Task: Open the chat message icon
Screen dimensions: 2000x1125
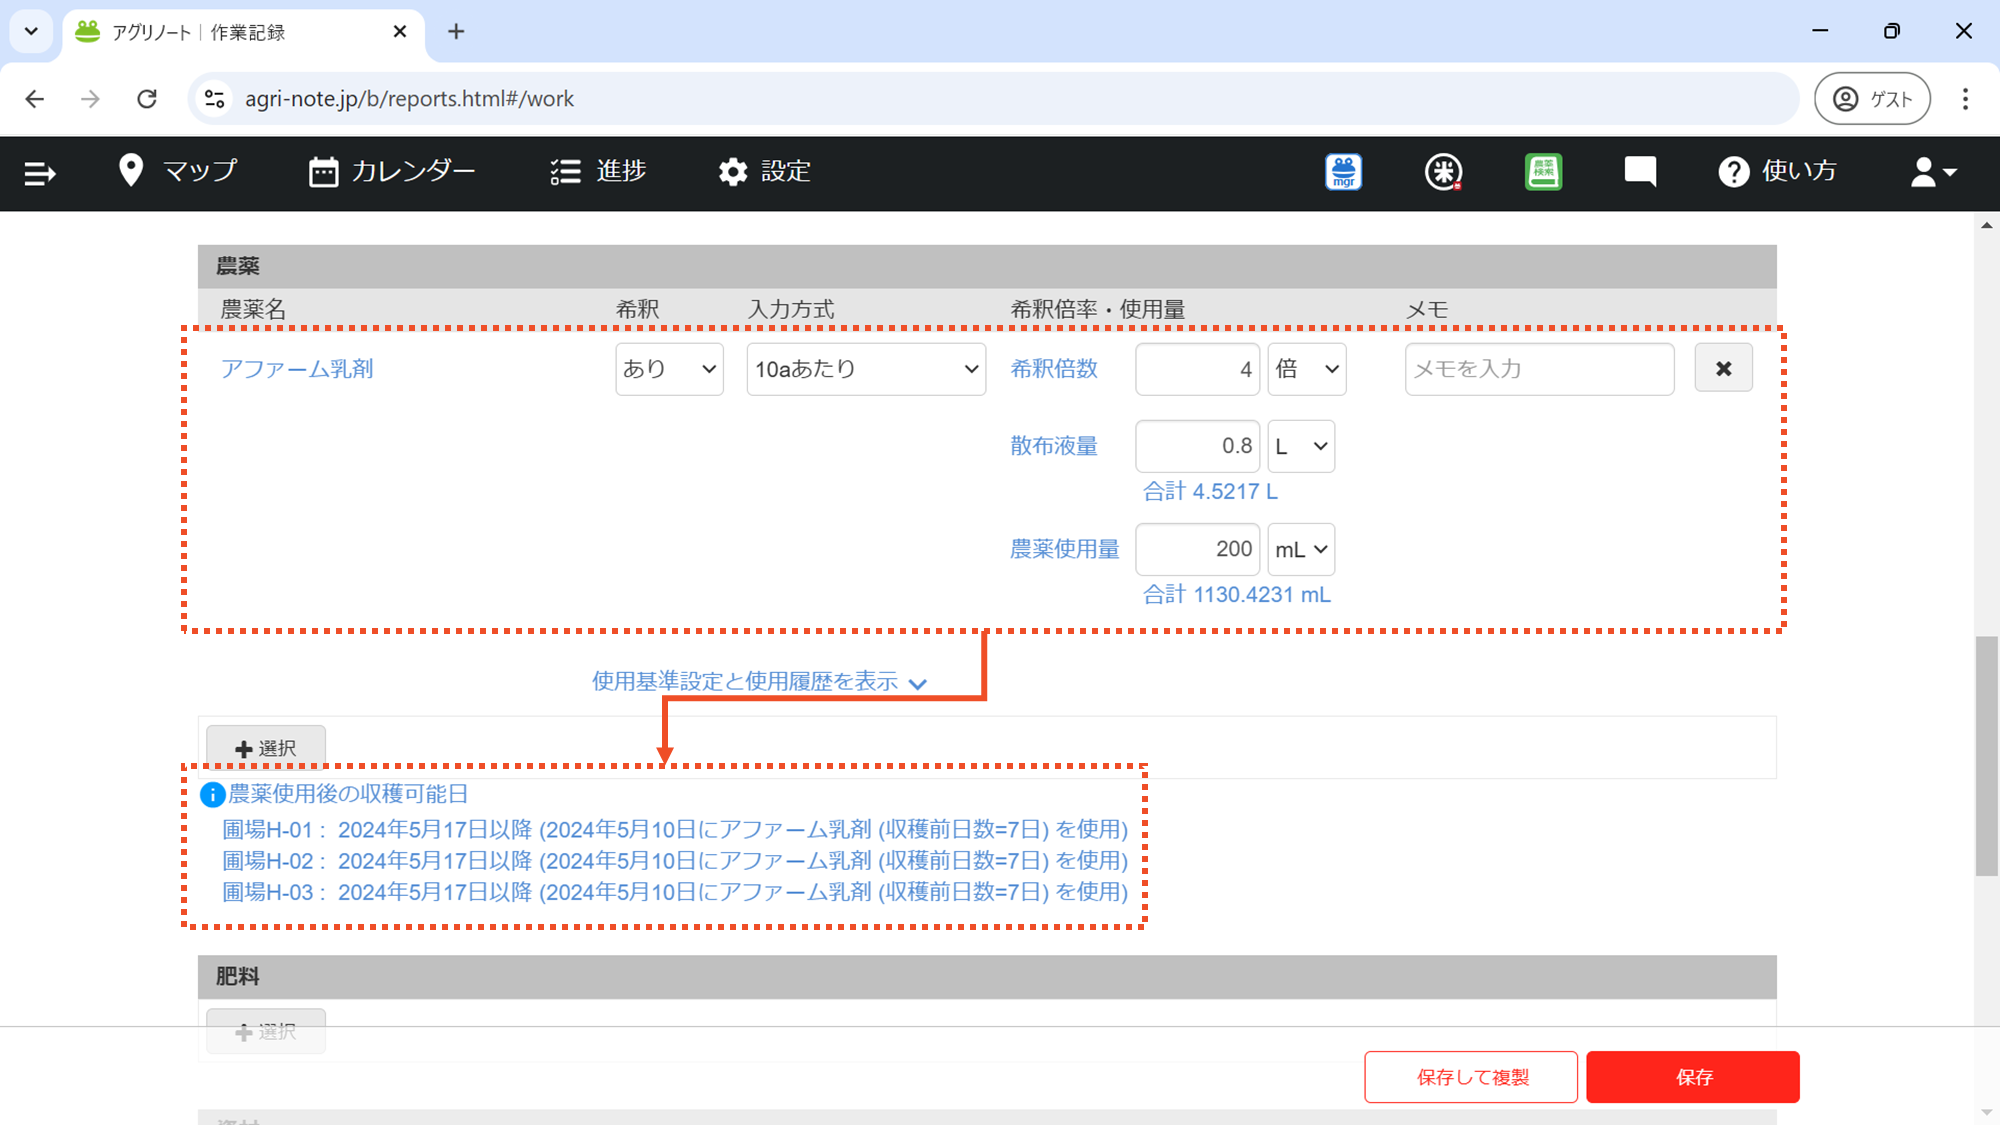Action: (x=1640, y=172)
